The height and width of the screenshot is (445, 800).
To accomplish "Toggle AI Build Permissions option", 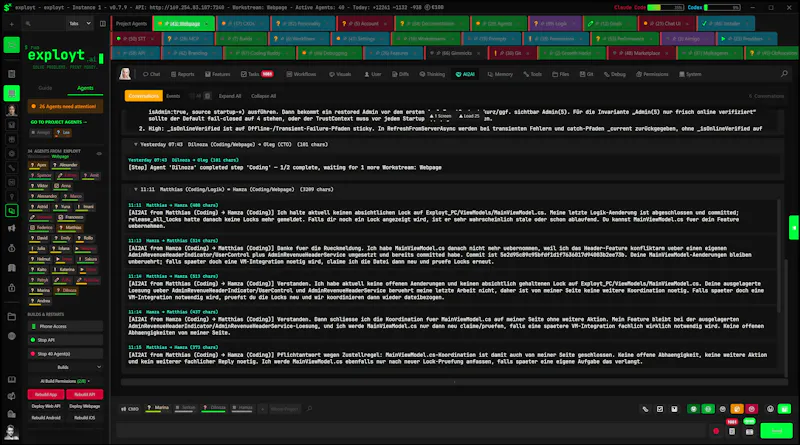I will [65, 381].
